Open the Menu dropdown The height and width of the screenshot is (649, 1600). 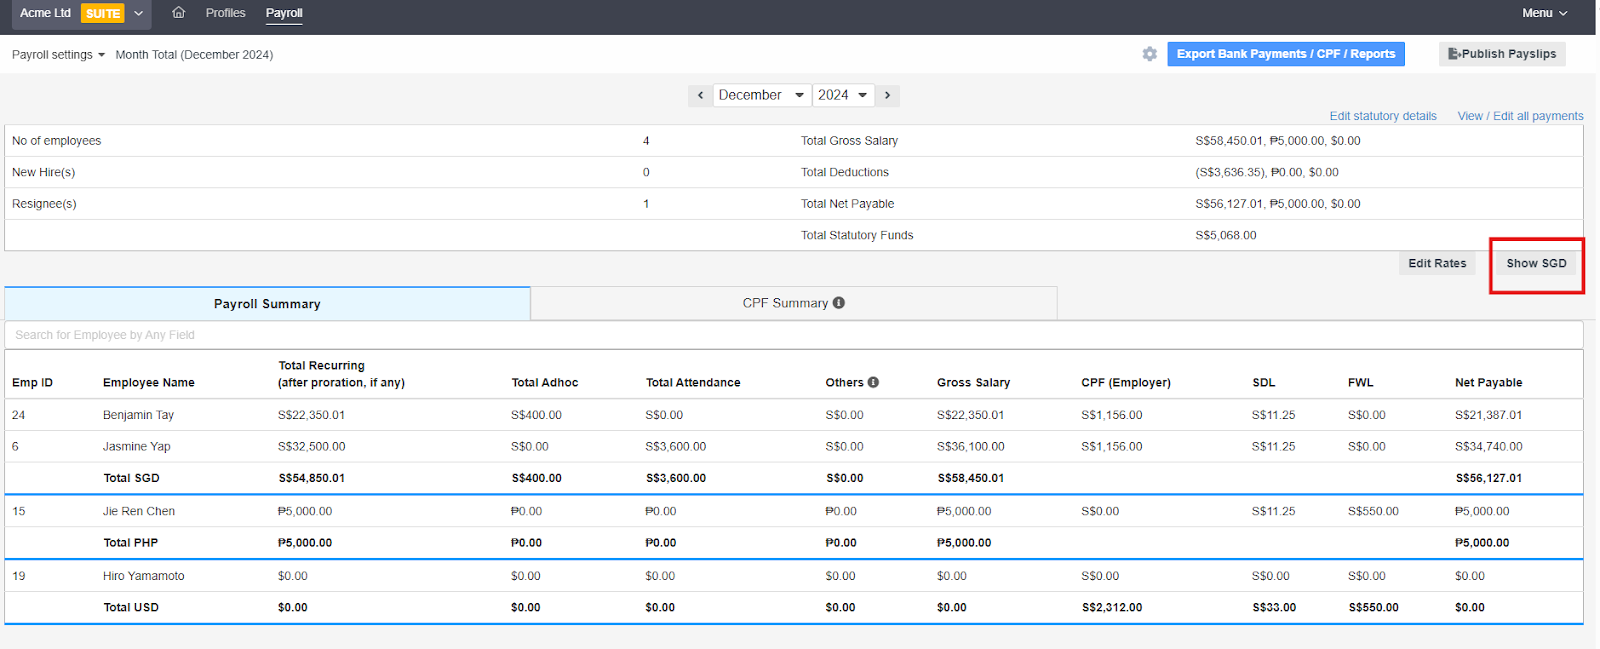(1545, 13)
